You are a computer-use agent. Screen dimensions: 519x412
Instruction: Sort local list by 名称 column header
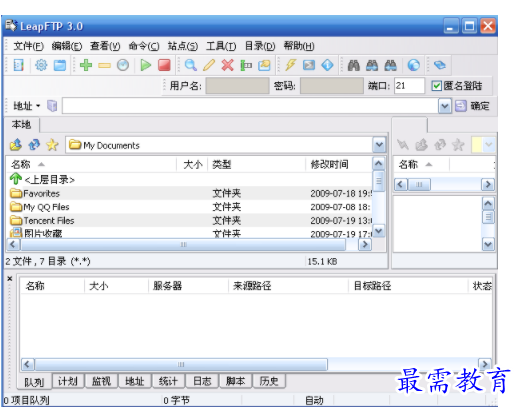pos(91,164)
